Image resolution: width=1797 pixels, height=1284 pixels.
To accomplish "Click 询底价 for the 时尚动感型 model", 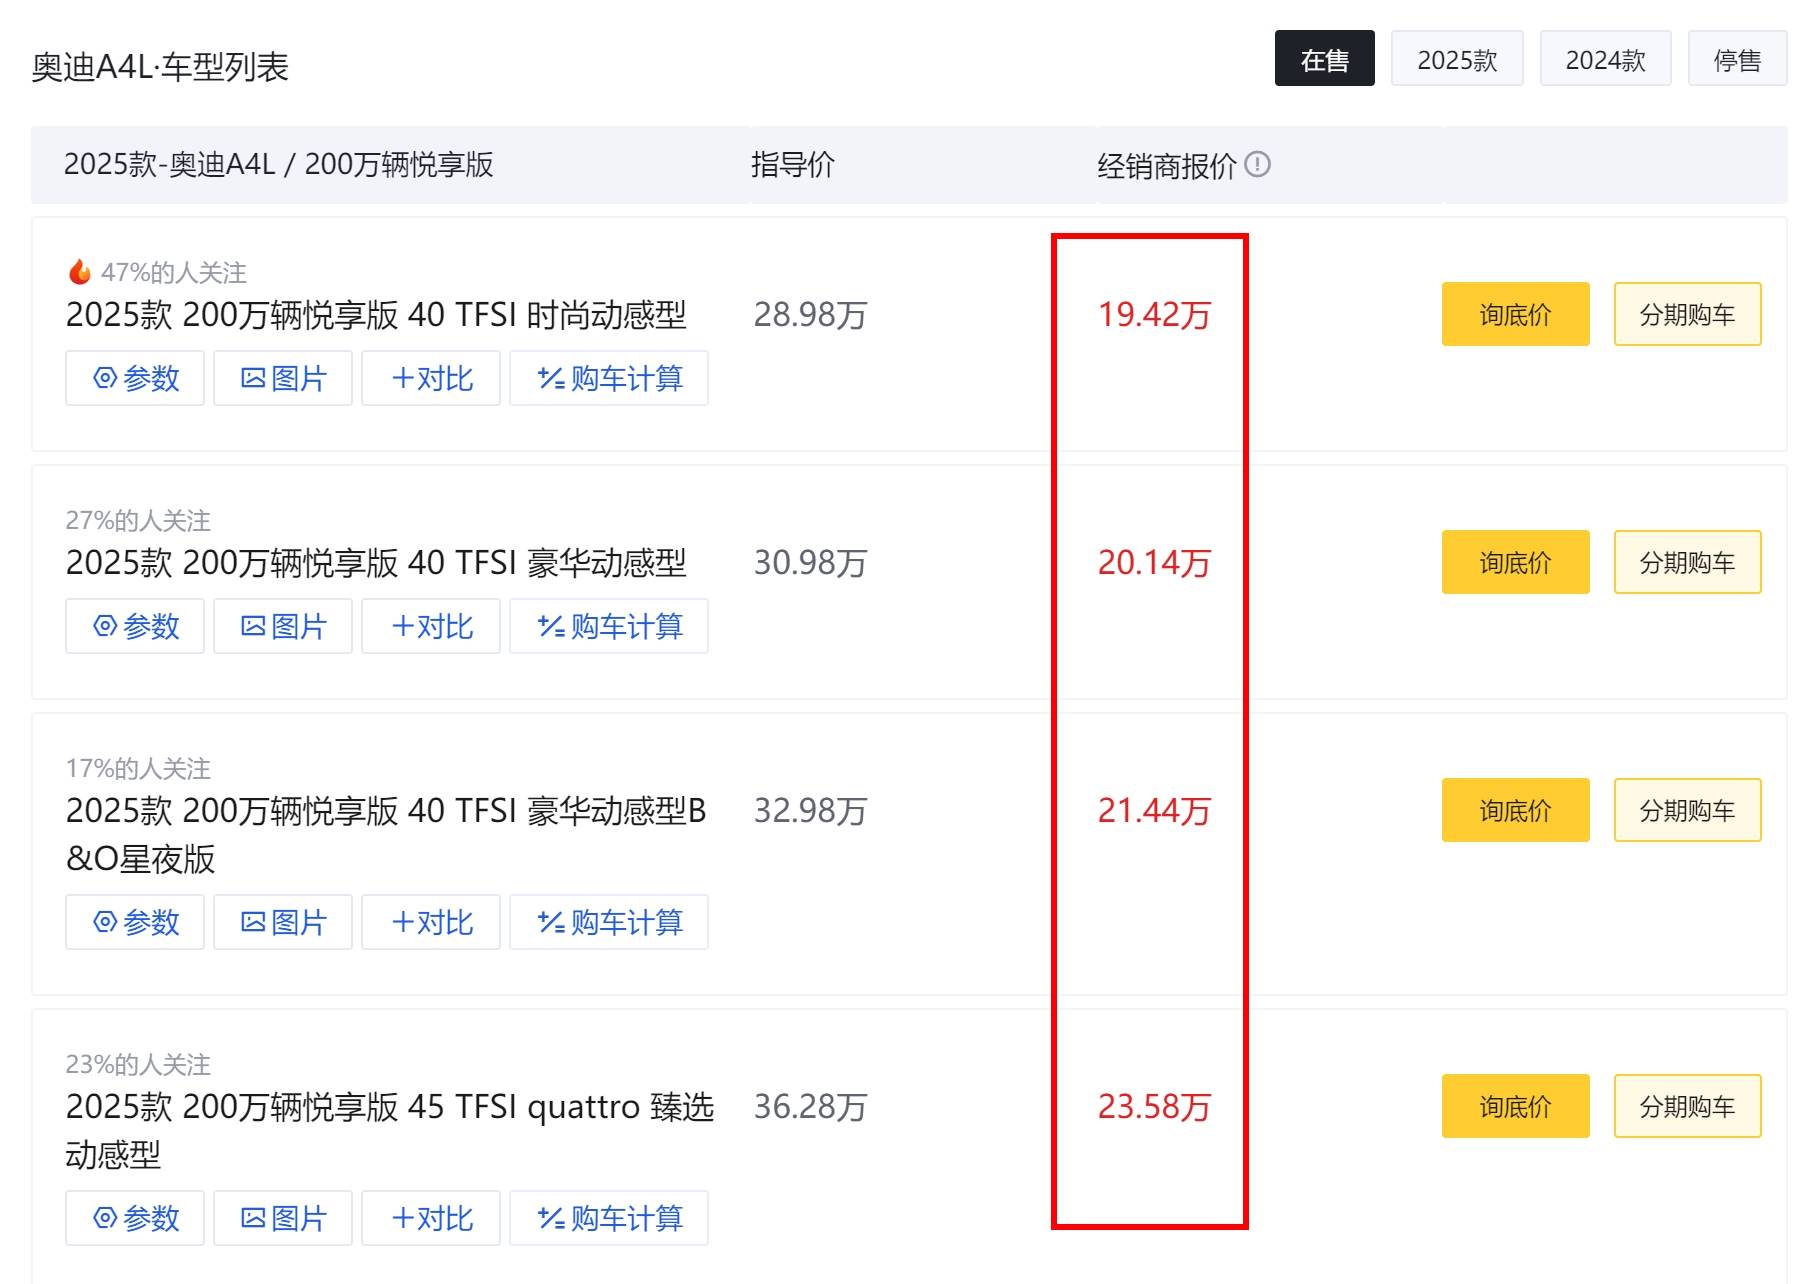I will point(1514,314).
